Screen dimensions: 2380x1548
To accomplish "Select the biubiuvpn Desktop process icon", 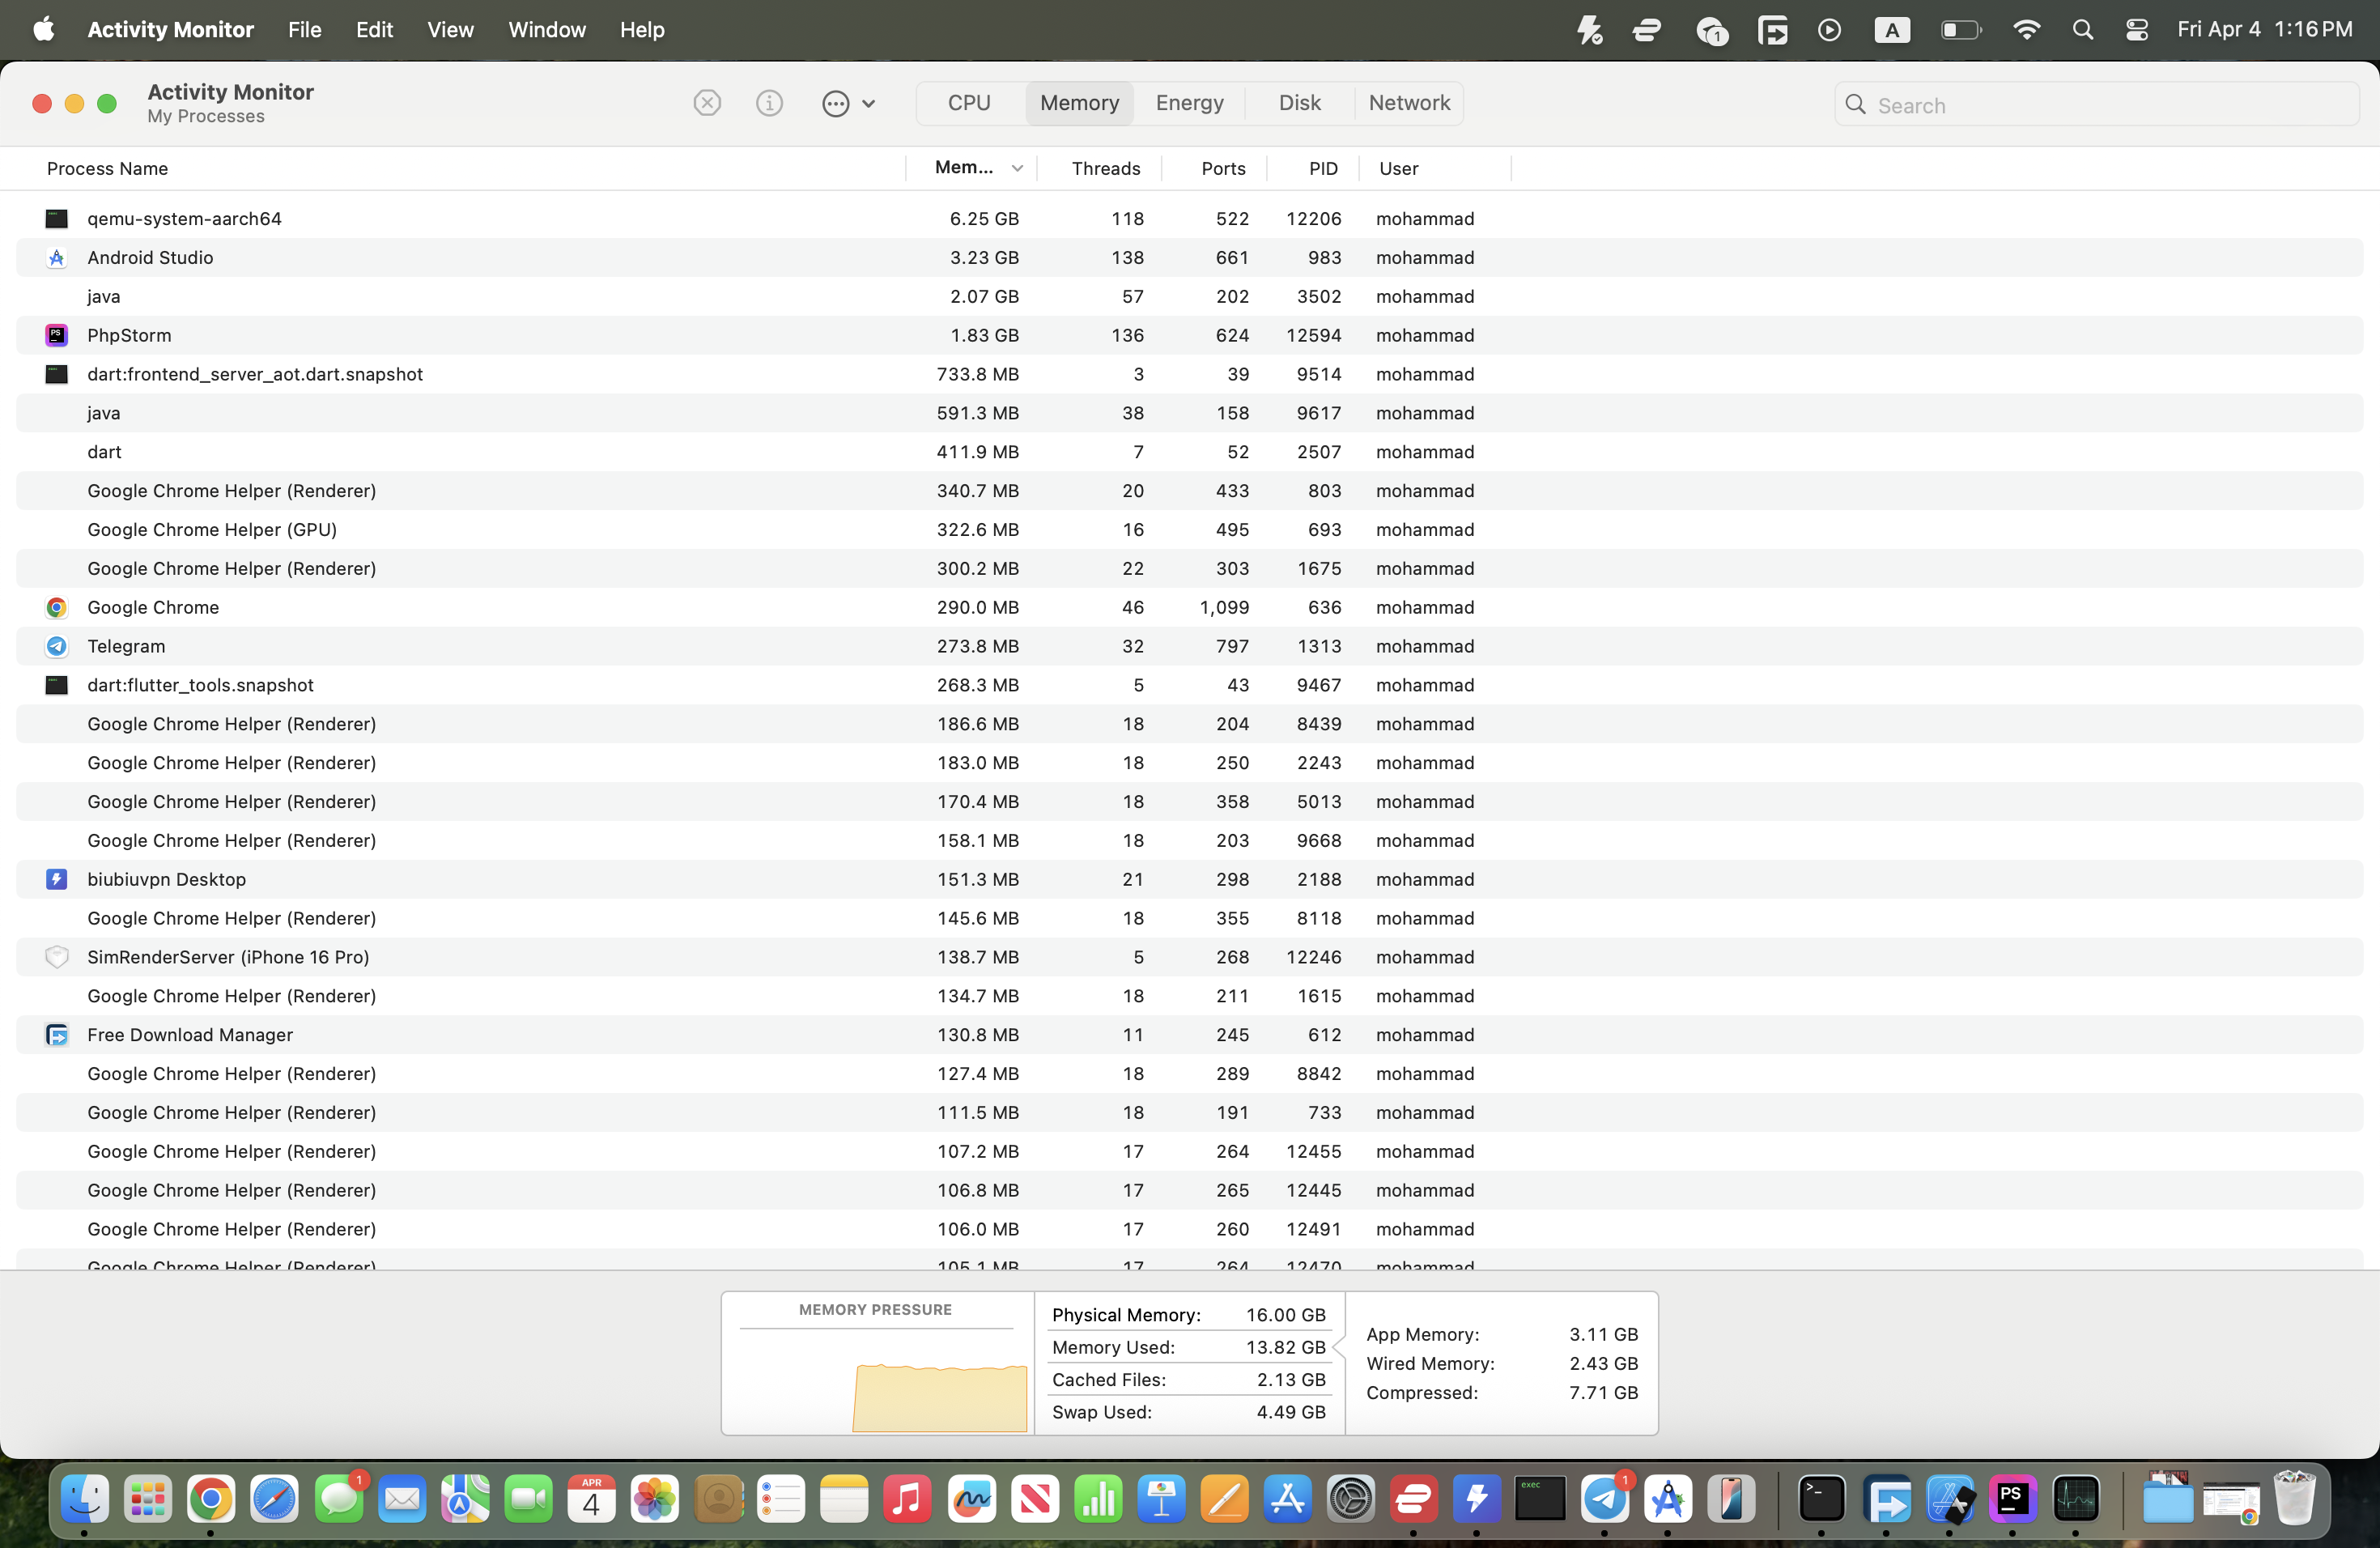I will (x=57, y=879).
